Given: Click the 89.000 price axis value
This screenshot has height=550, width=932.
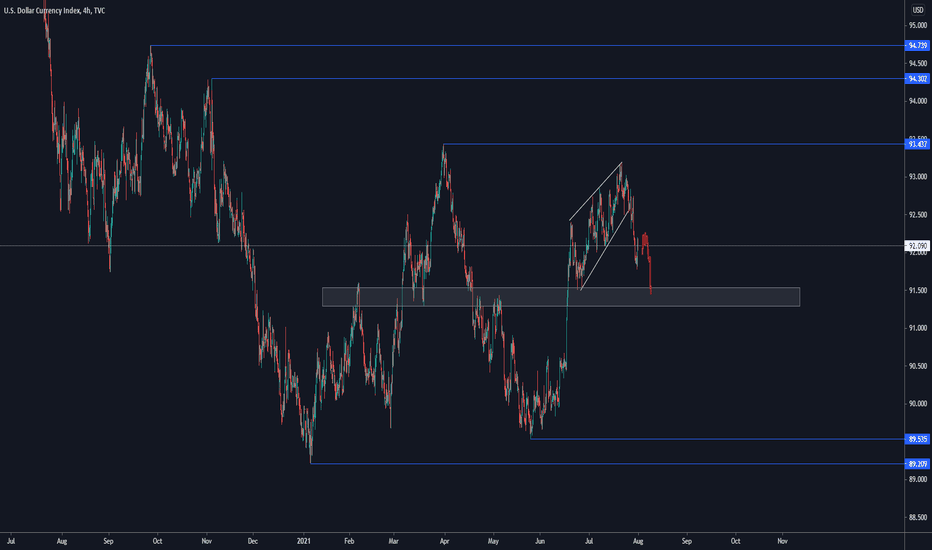Looking at the screenshot, I should pyautogui.click(x=917, y=479).
